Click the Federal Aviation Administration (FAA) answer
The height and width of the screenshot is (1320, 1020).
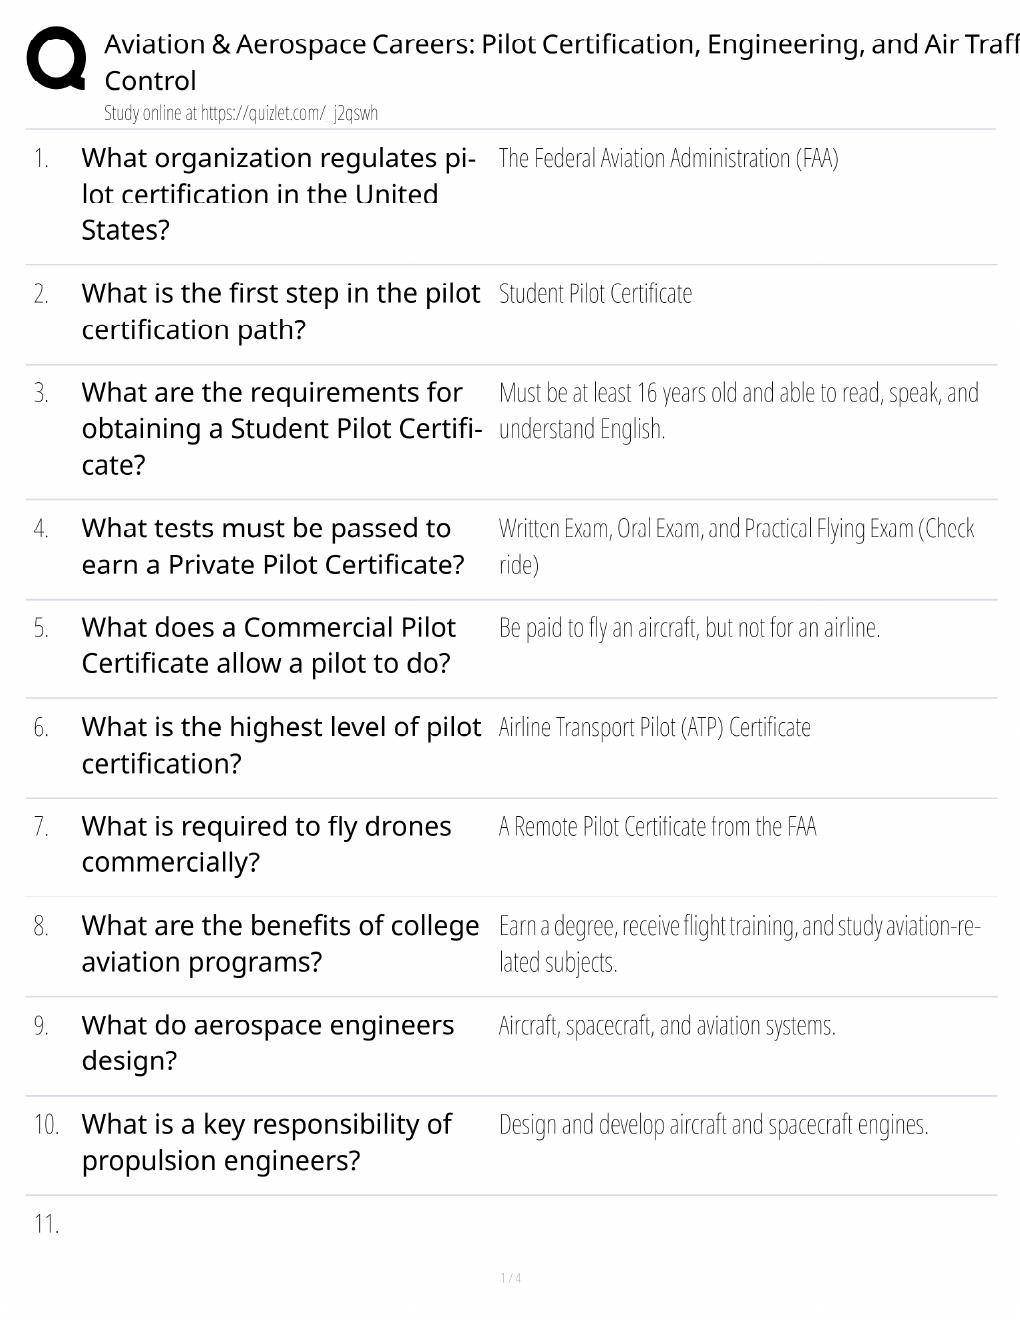pos(668,158)
